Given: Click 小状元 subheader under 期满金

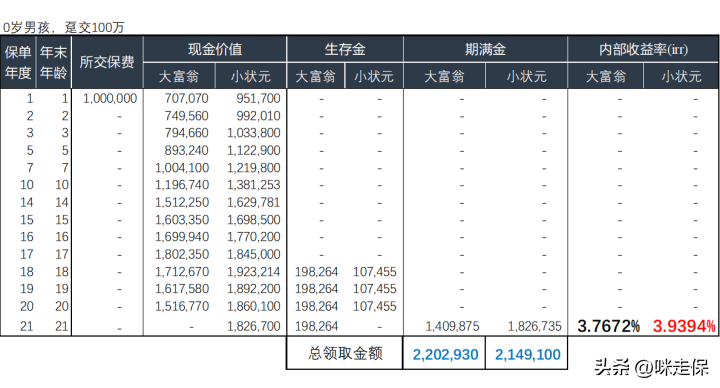Looking at the screenshot, I should click(x=526, y=76).
